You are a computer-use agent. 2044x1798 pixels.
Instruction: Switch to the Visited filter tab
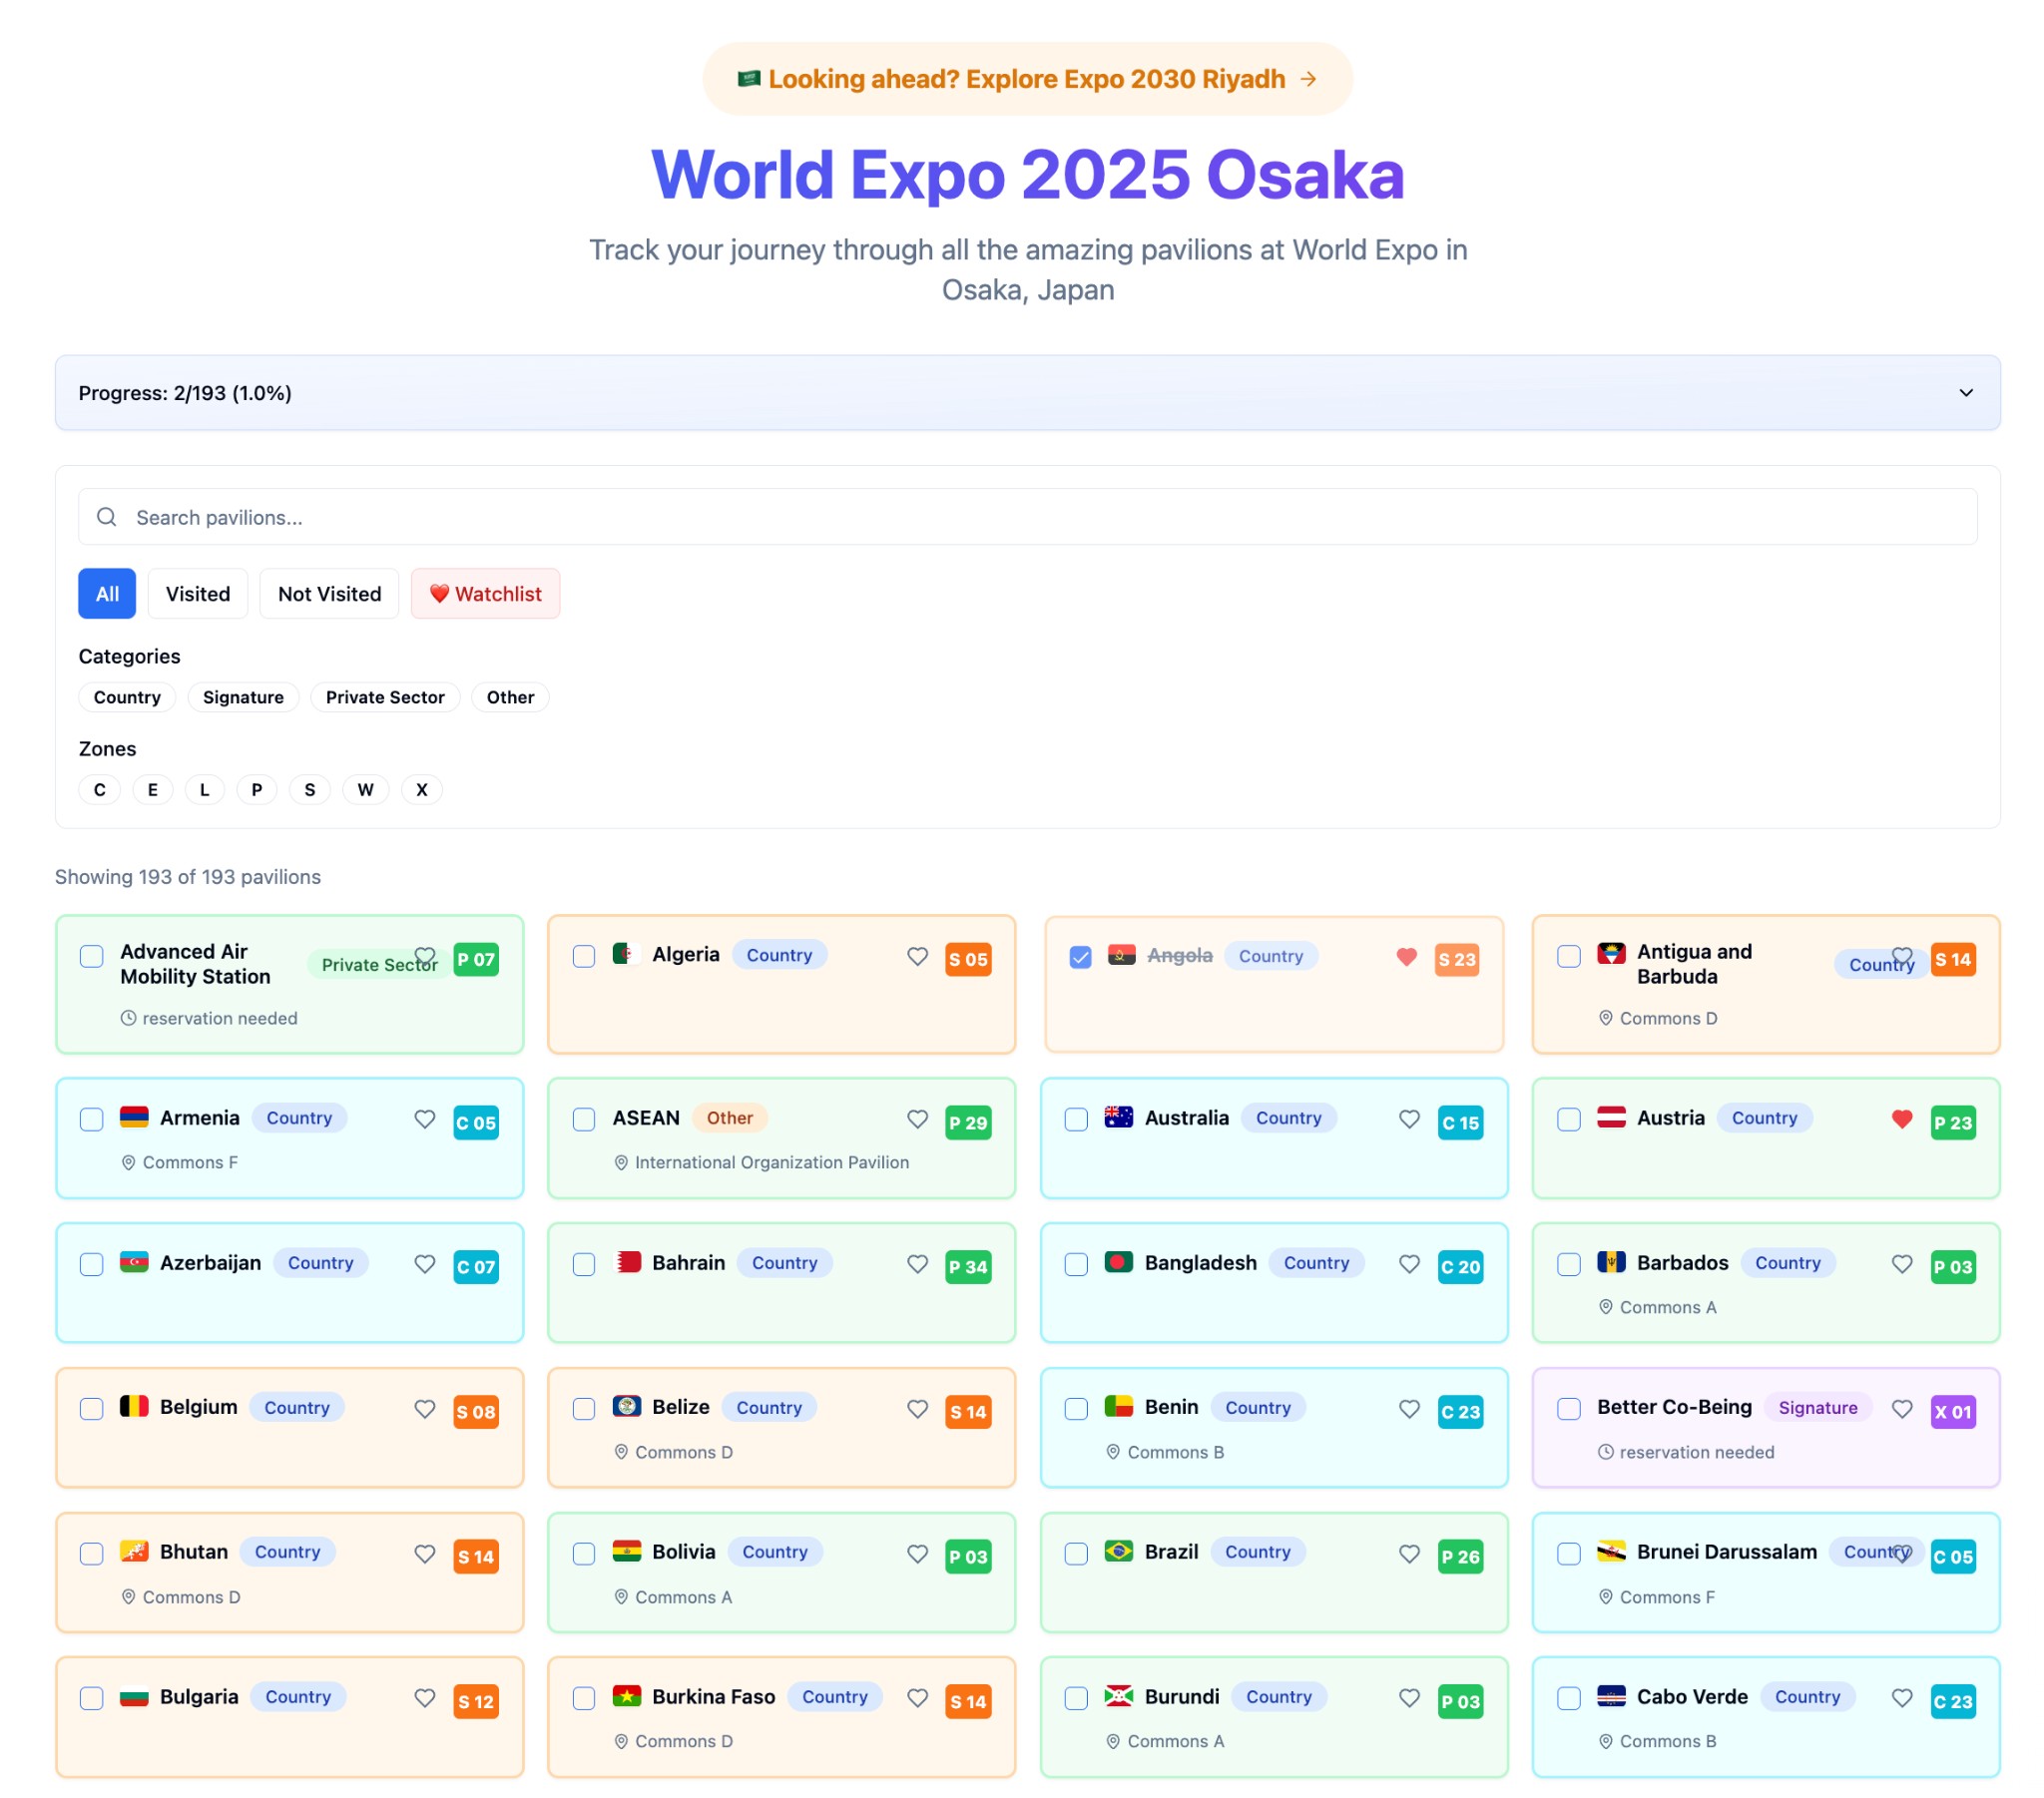(x=197, y=593)
